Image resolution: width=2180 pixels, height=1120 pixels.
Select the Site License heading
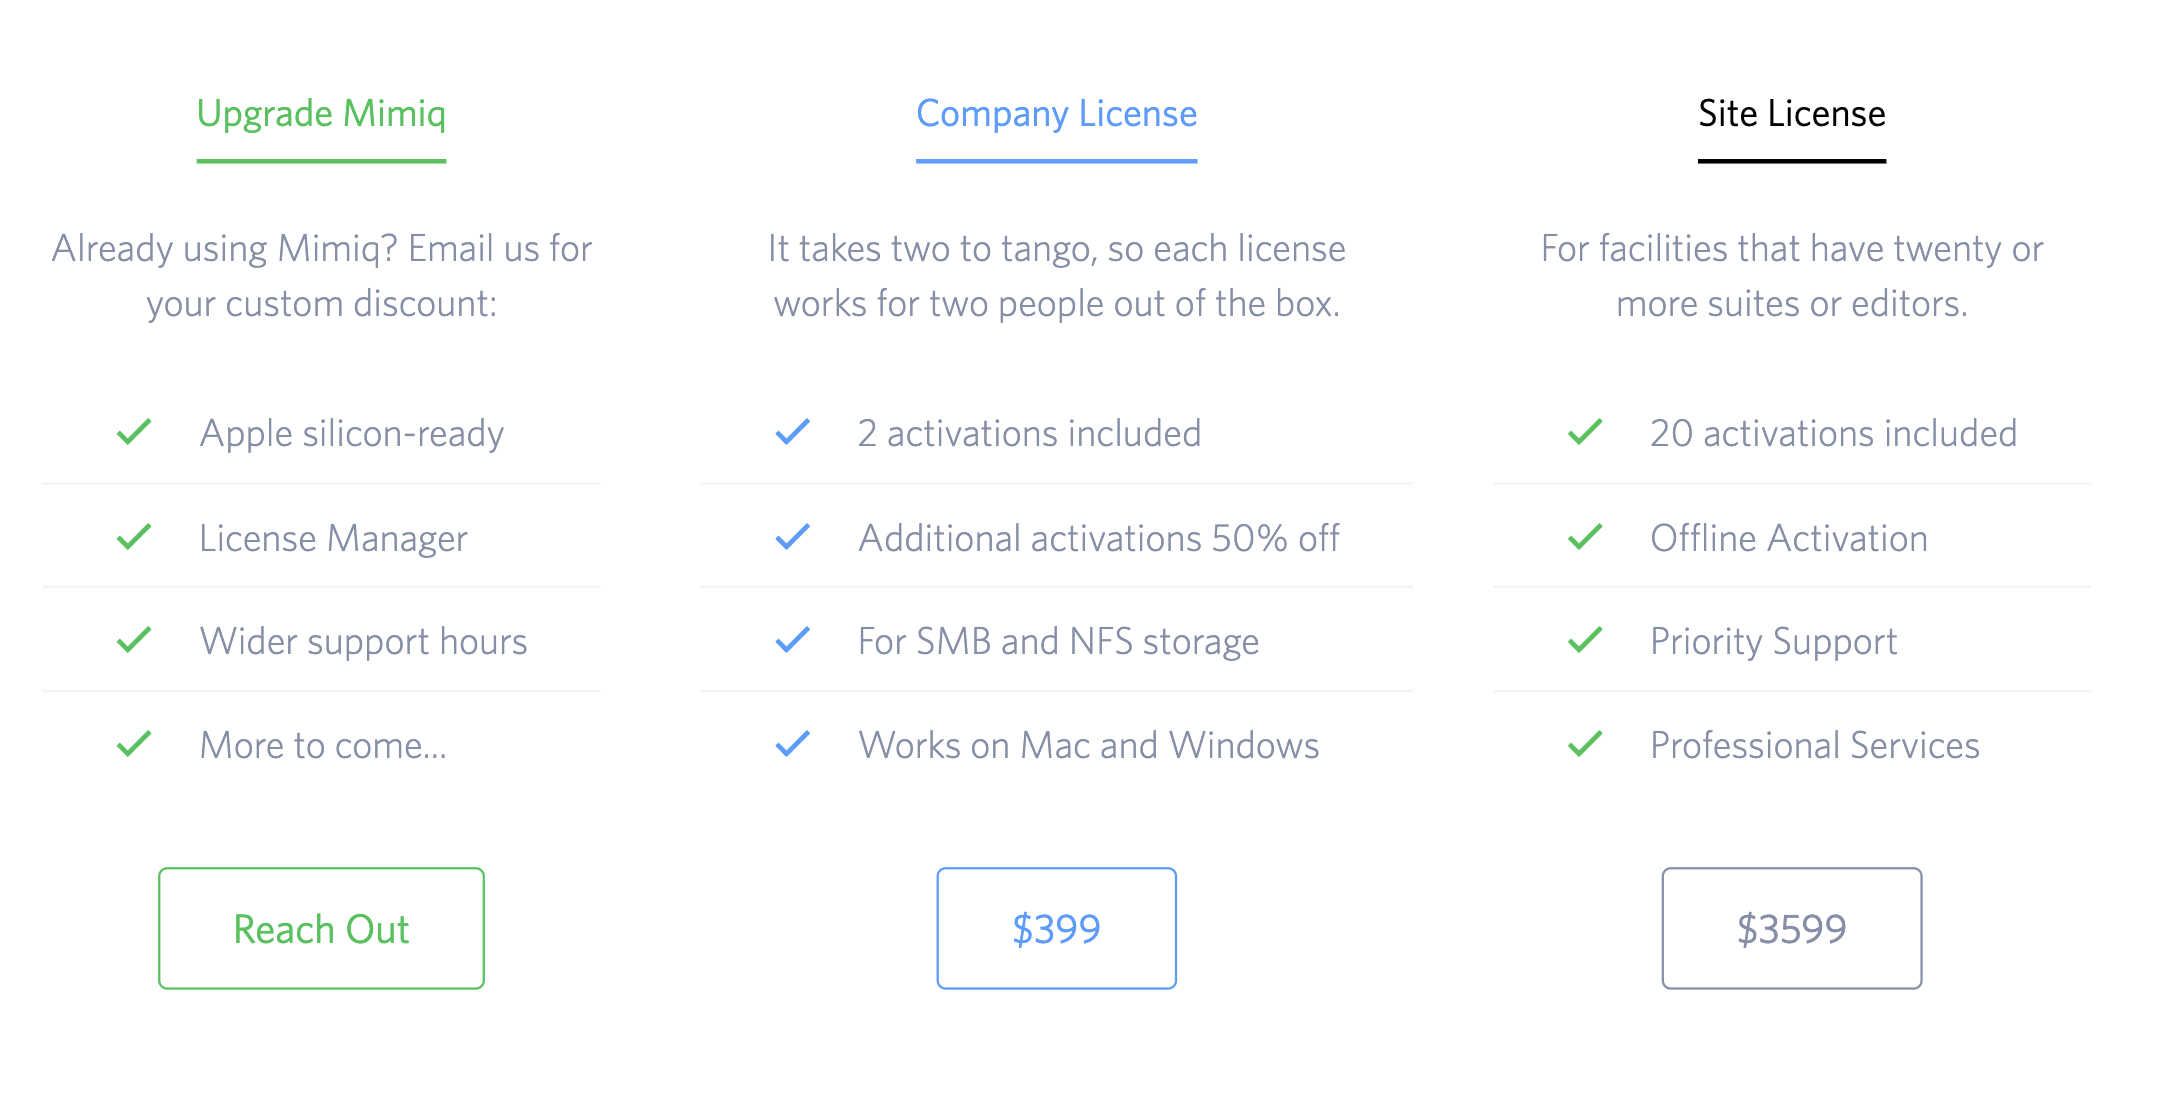coord(1791,114)
